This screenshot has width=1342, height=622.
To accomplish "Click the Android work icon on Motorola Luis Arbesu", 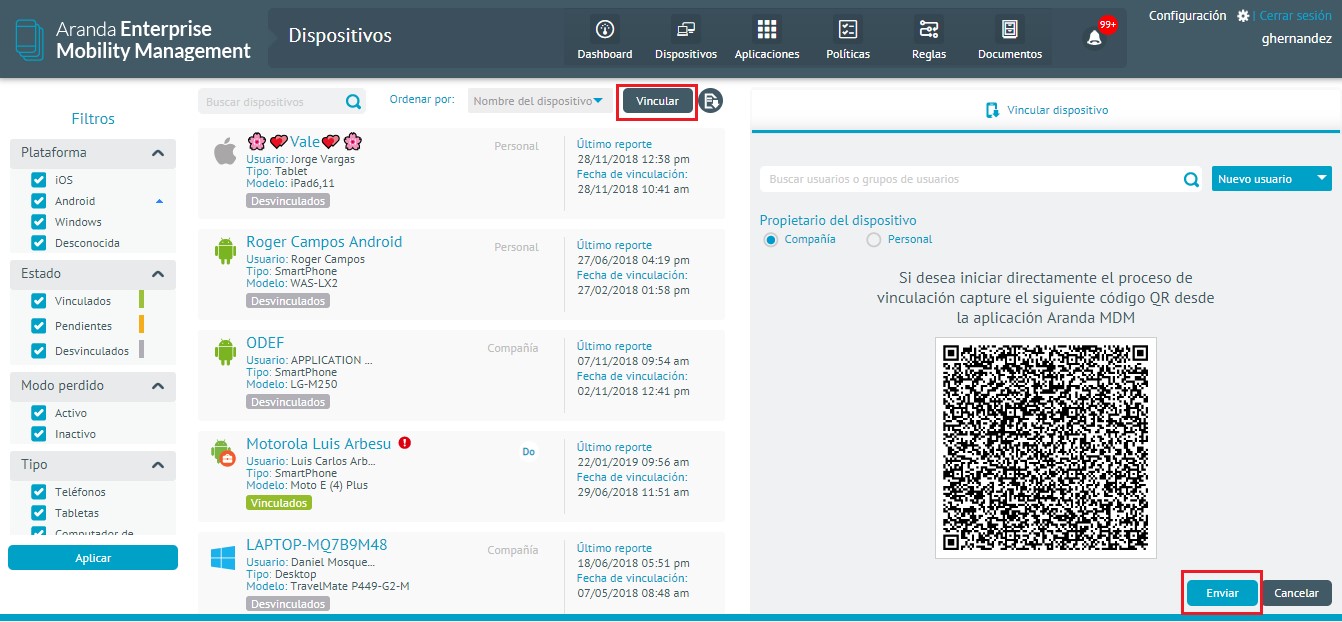I will [x=223, y=452].
